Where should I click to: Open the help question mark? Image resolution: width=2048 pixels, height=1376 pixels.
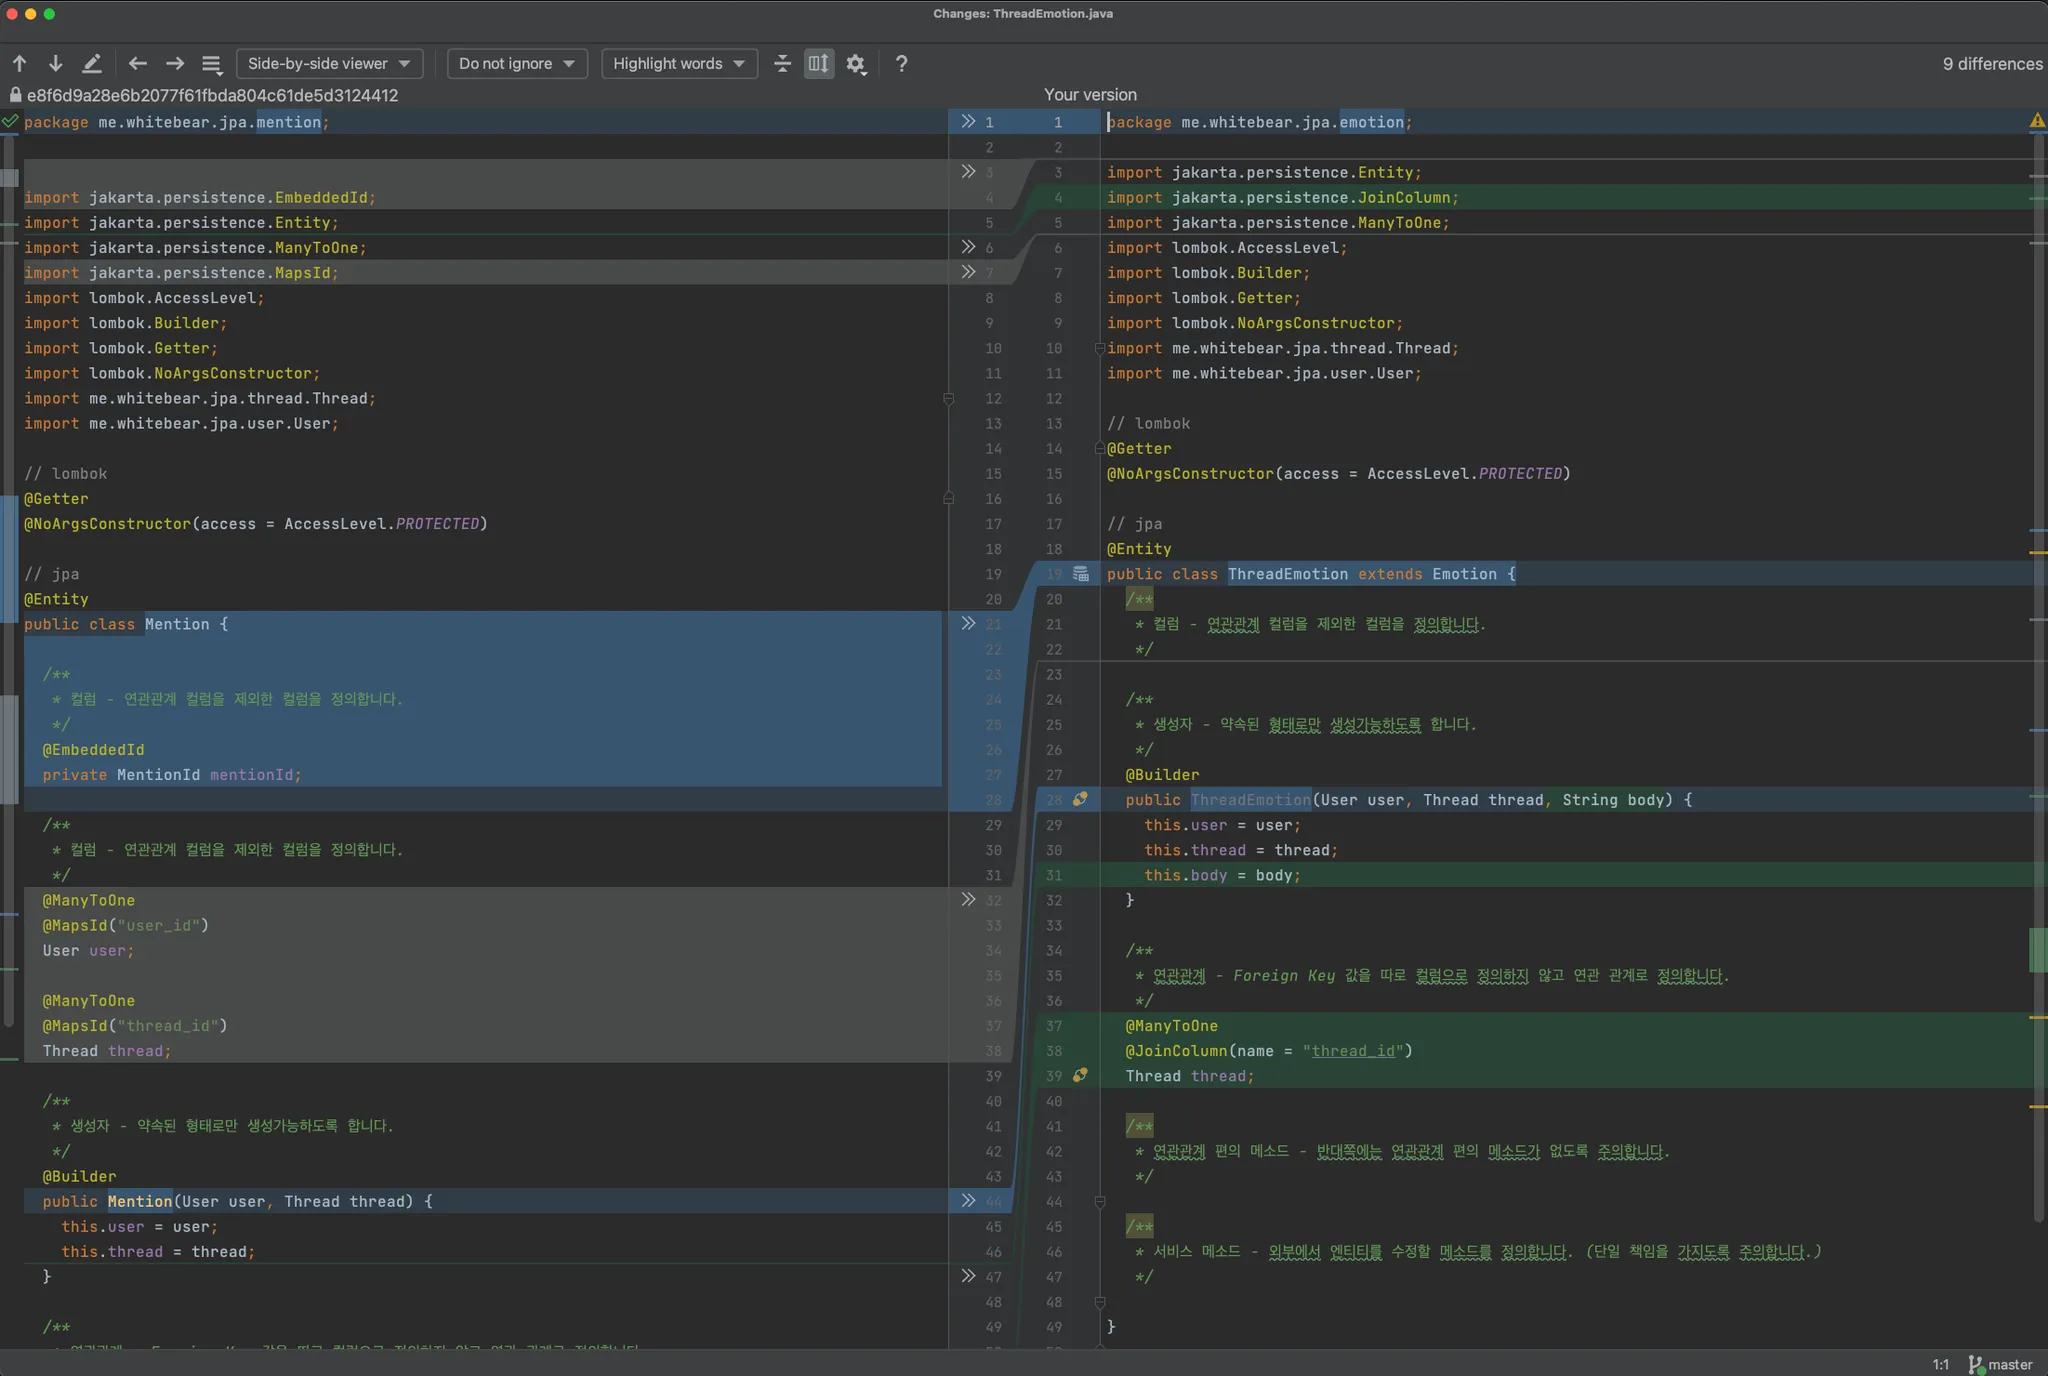click(901, 64)
